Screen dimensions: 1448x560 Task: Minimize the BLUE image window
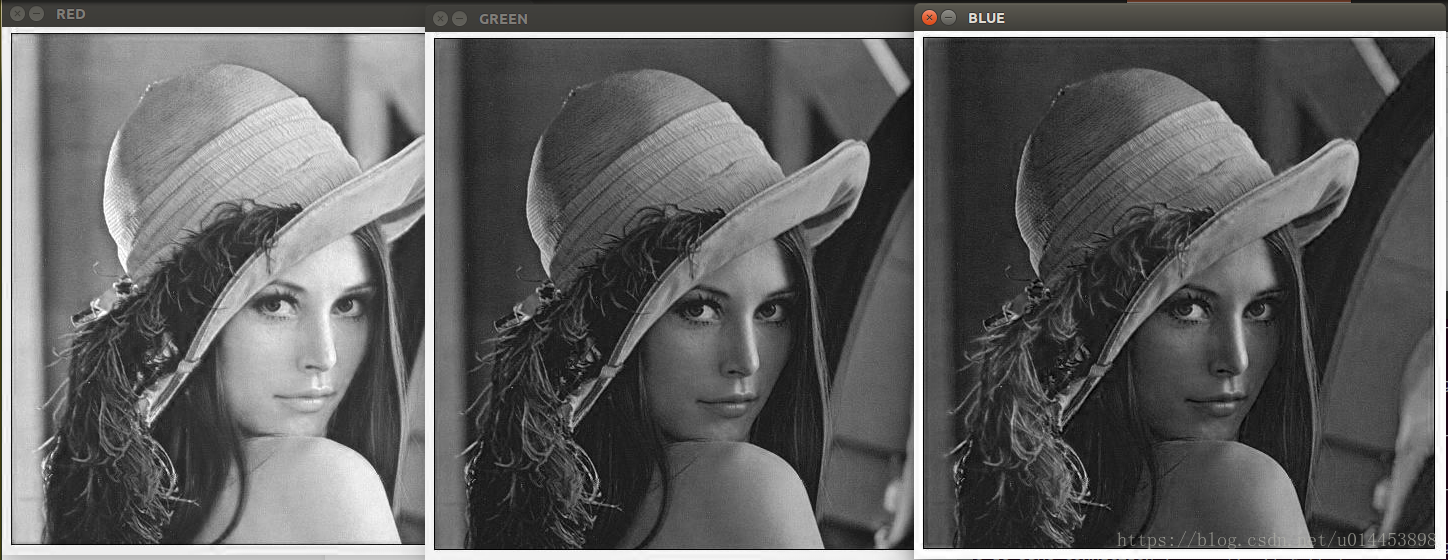pyautogui.click(x=949, y=18)
